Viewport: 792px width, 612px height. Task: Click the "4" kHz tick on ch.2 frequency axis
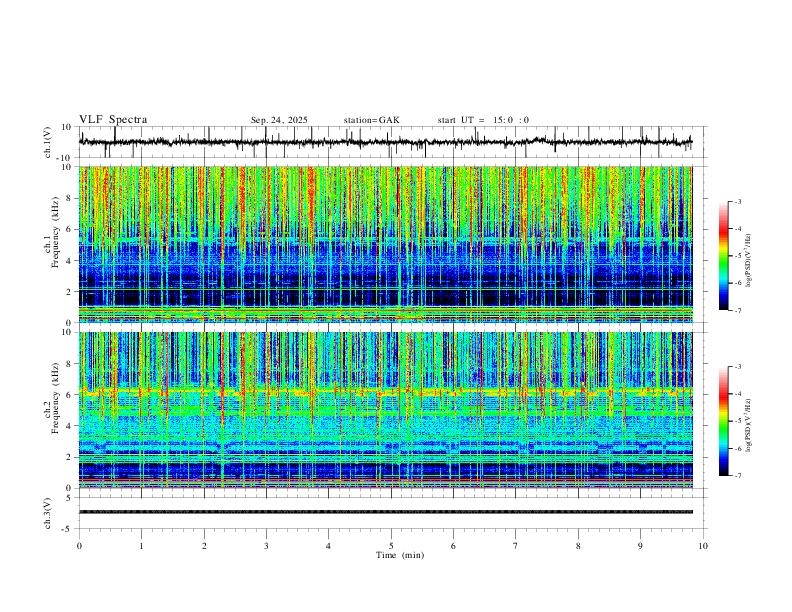coord(69,426)
